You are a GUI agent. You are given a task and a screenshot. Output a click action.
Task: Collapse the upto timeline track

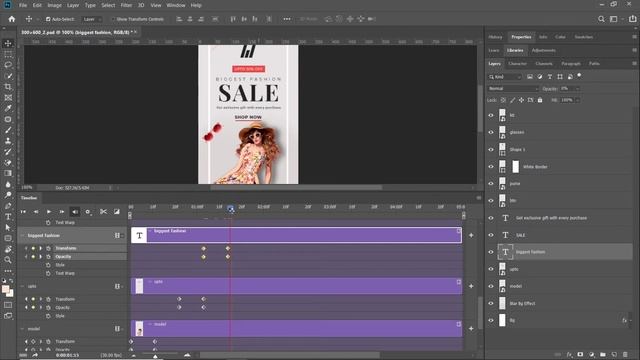click(x=22, y=287)
